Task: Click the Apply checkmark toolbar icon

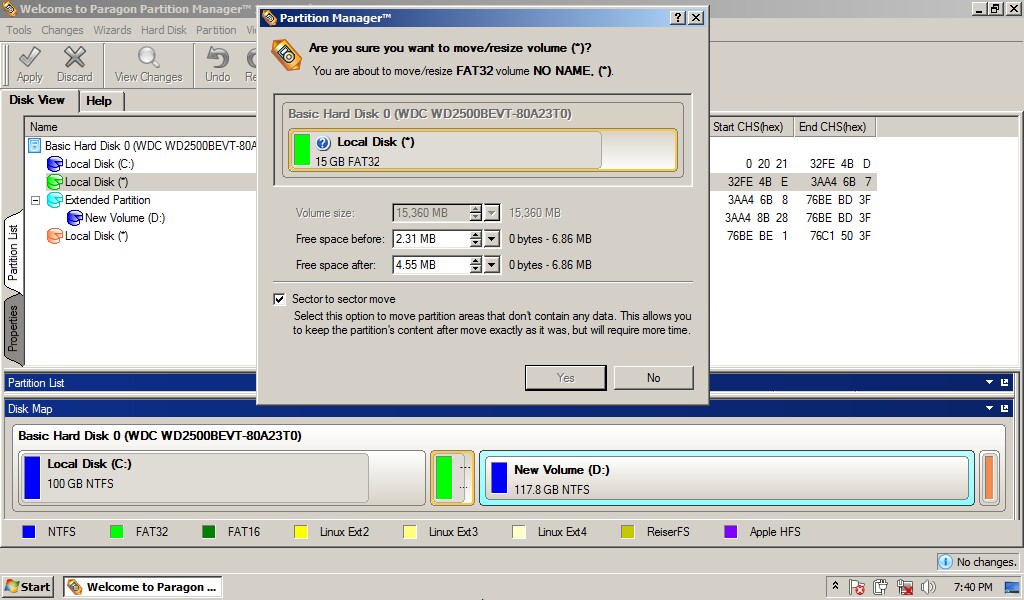Action: point(29,57)
